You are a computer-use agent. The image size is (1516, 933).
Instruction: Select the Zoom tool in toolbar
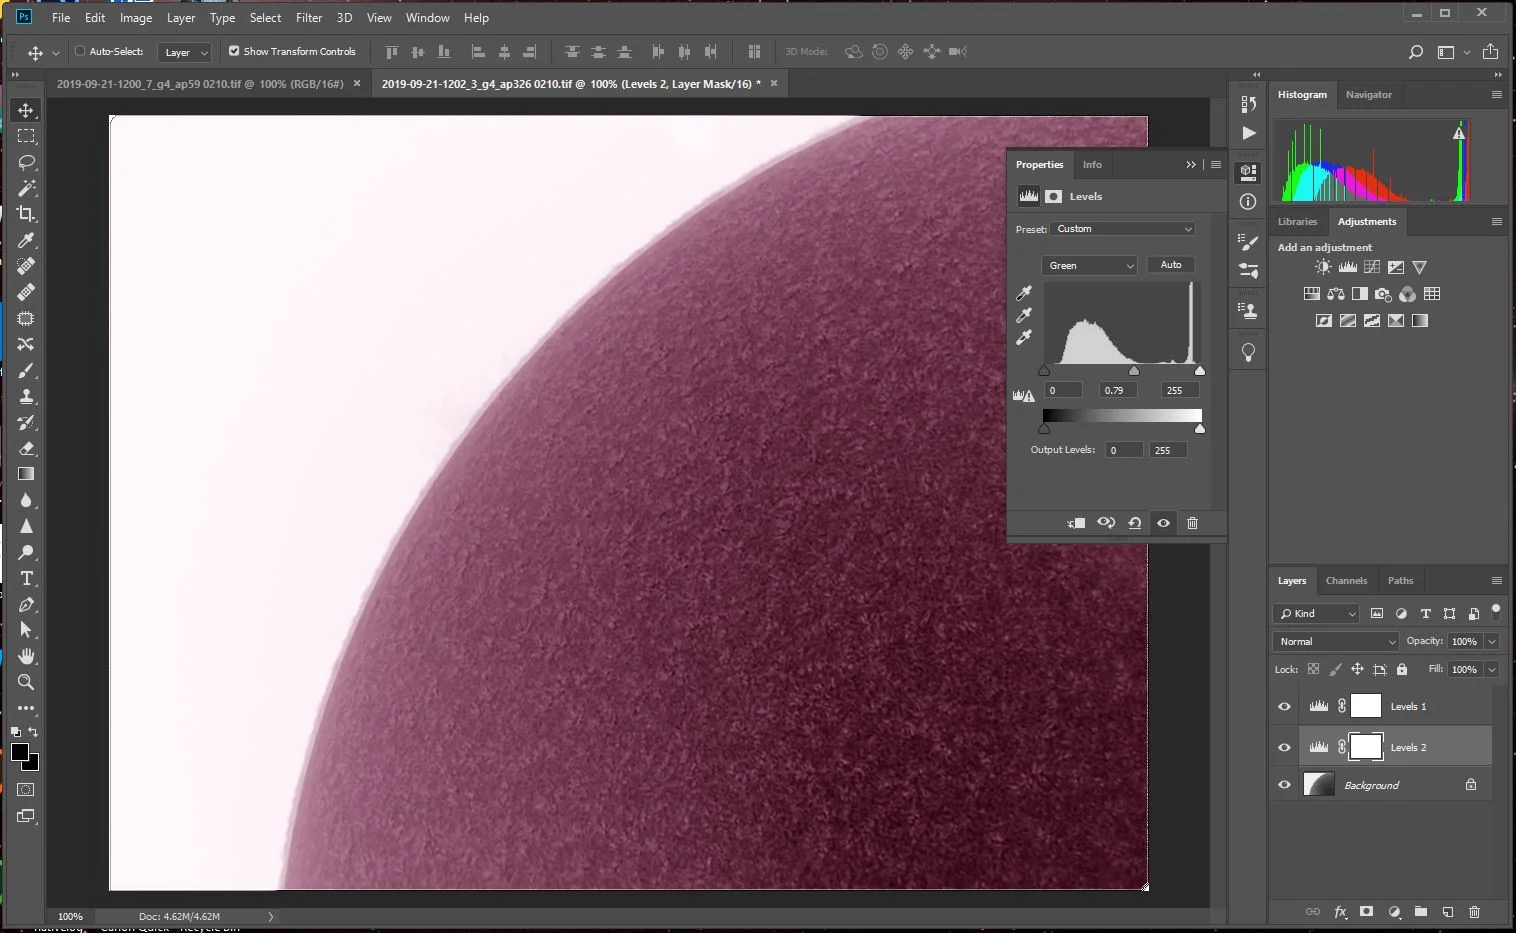tap(26, 682)
